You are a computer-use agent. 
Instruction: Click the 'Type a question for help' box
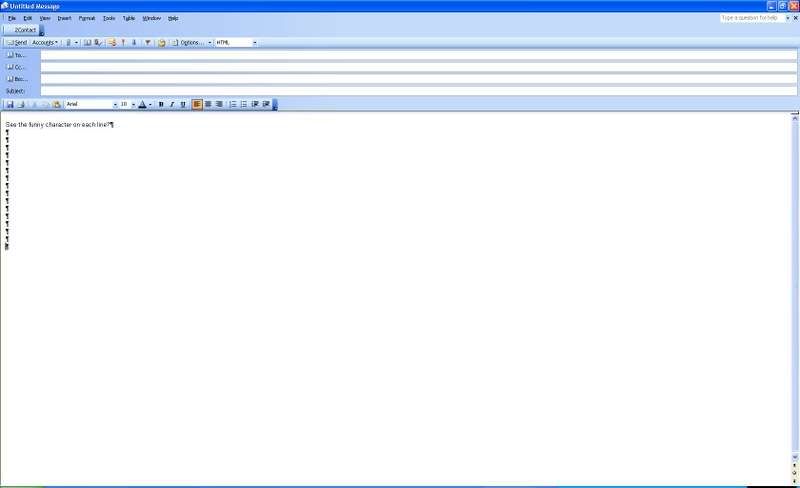[752, 18]
